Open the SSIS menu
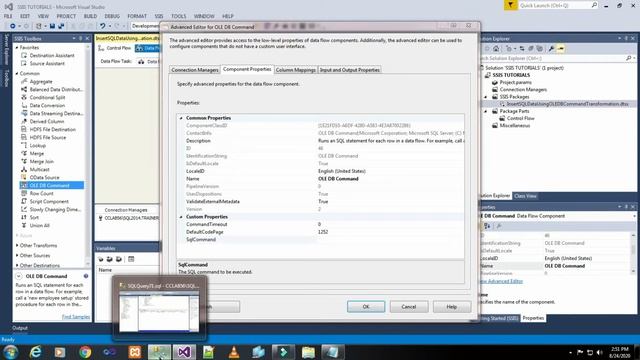The image size is (640, 360). click(159, 16)
